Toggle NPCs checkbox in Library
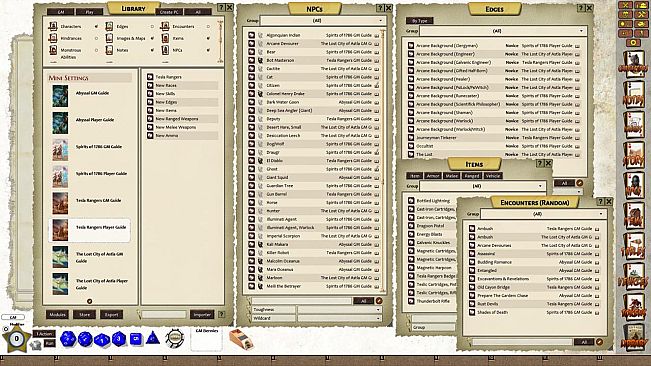This screenshot has height=366, width=651. point(208,50)
